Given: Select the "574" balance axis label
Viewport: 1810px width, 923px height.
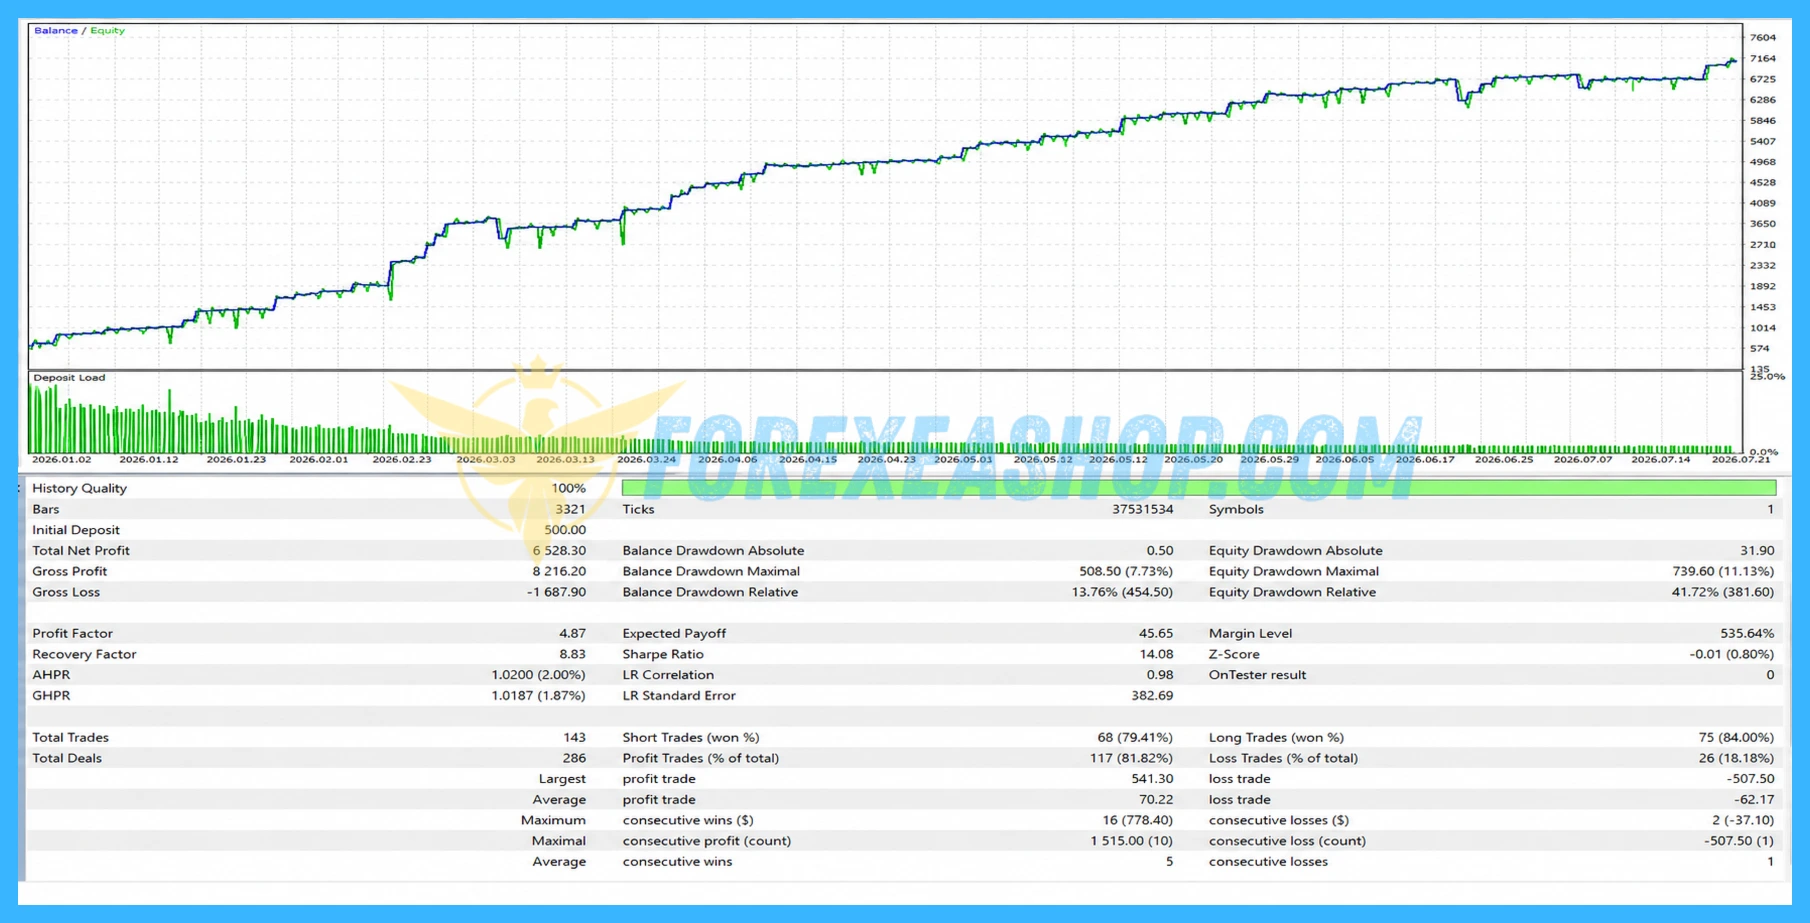Looking at the screenshot, I should tap(1760, 349).
